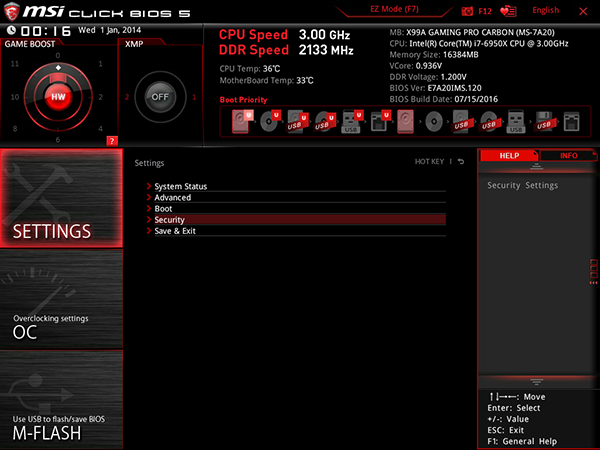
Task: Click the F1: General Help hint
Action: click(x=522, y=442)
